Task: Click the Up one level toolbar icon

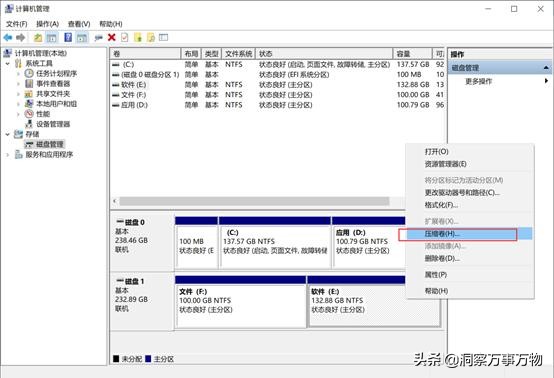Action: pos(38,37)
